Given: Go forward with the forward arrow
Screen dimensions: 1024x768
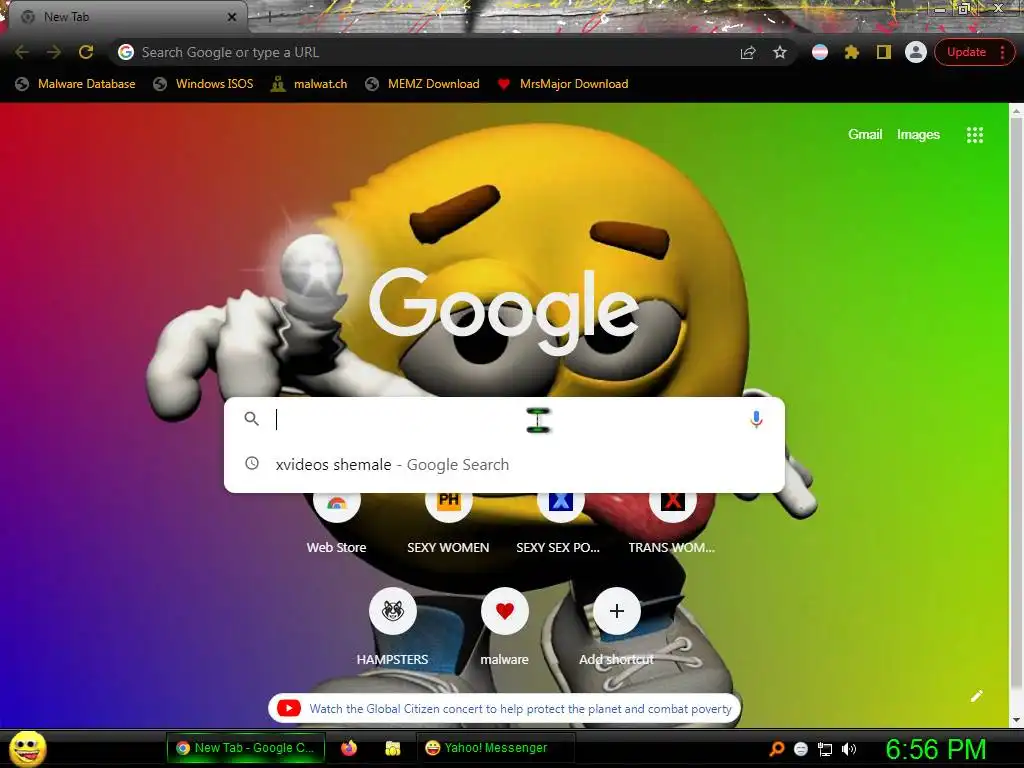Looking at the screenshot, I should tap(54, 52).
